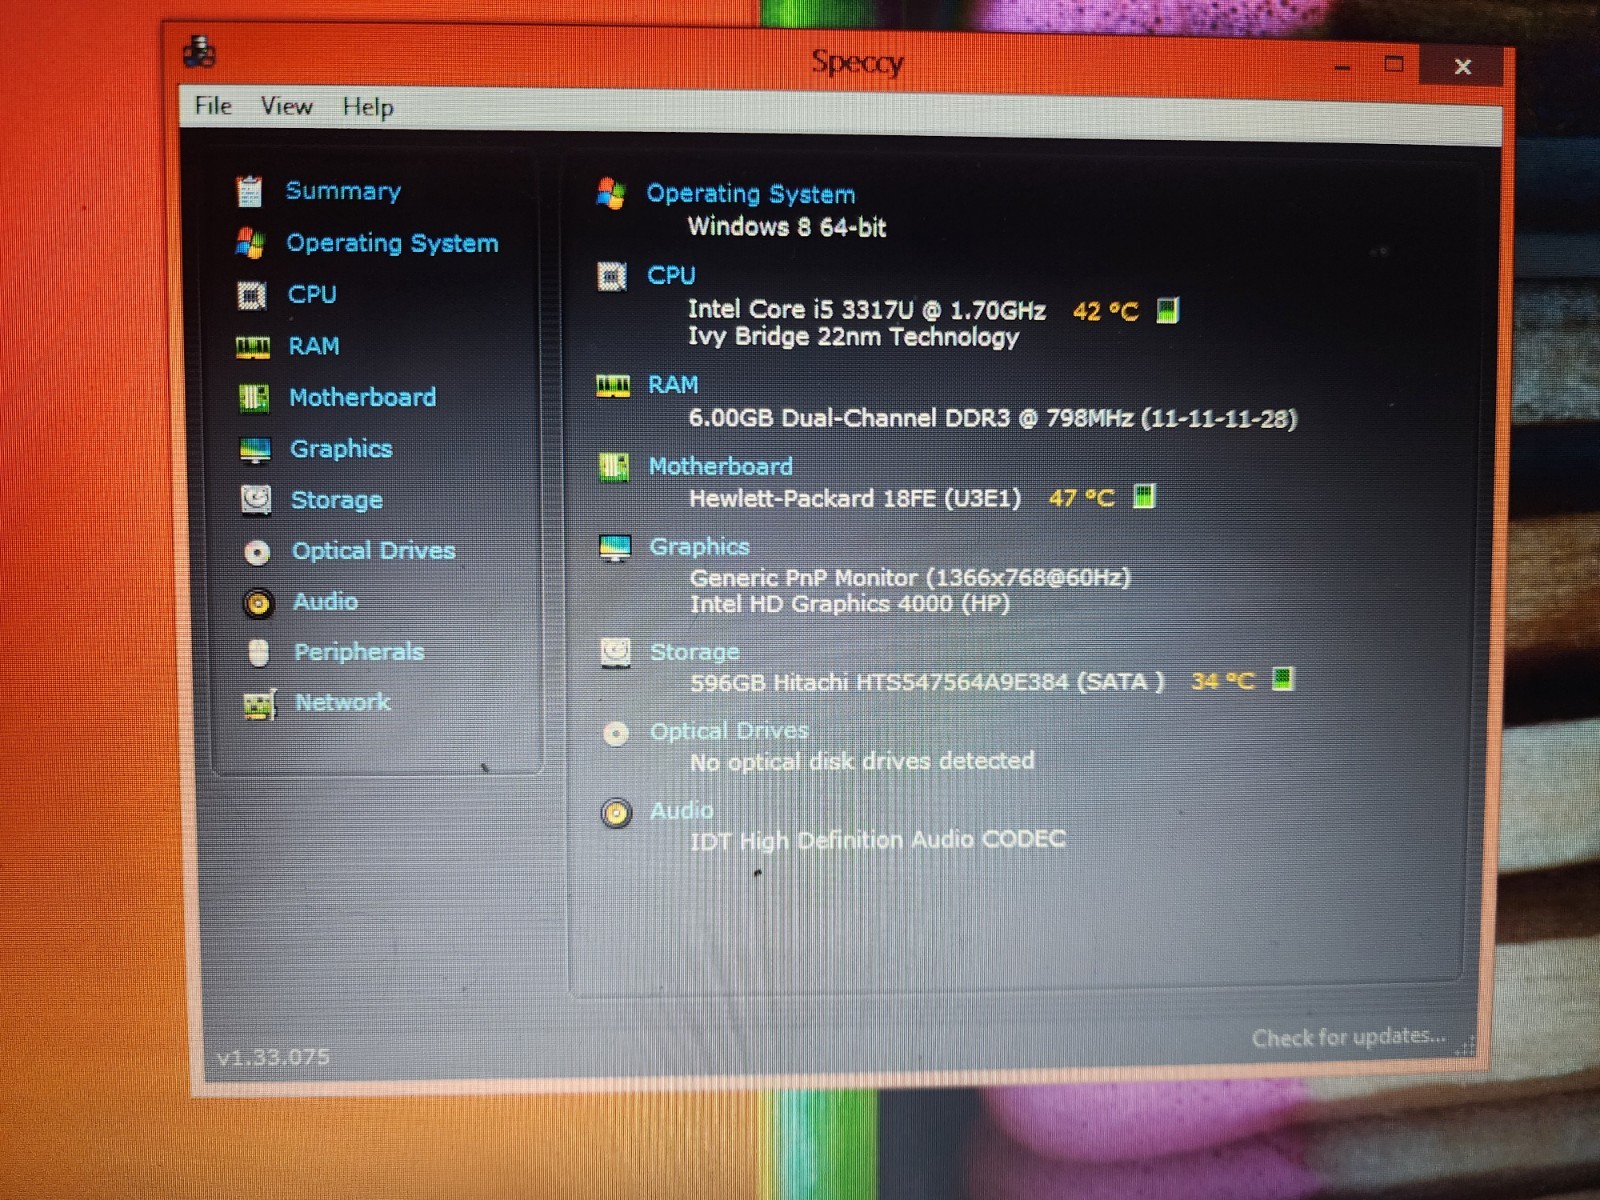Screen dimensions: 1600x1200
Task: Click 'Ivy Bridge 22nm Technology' text
Action: coord(853,337)
